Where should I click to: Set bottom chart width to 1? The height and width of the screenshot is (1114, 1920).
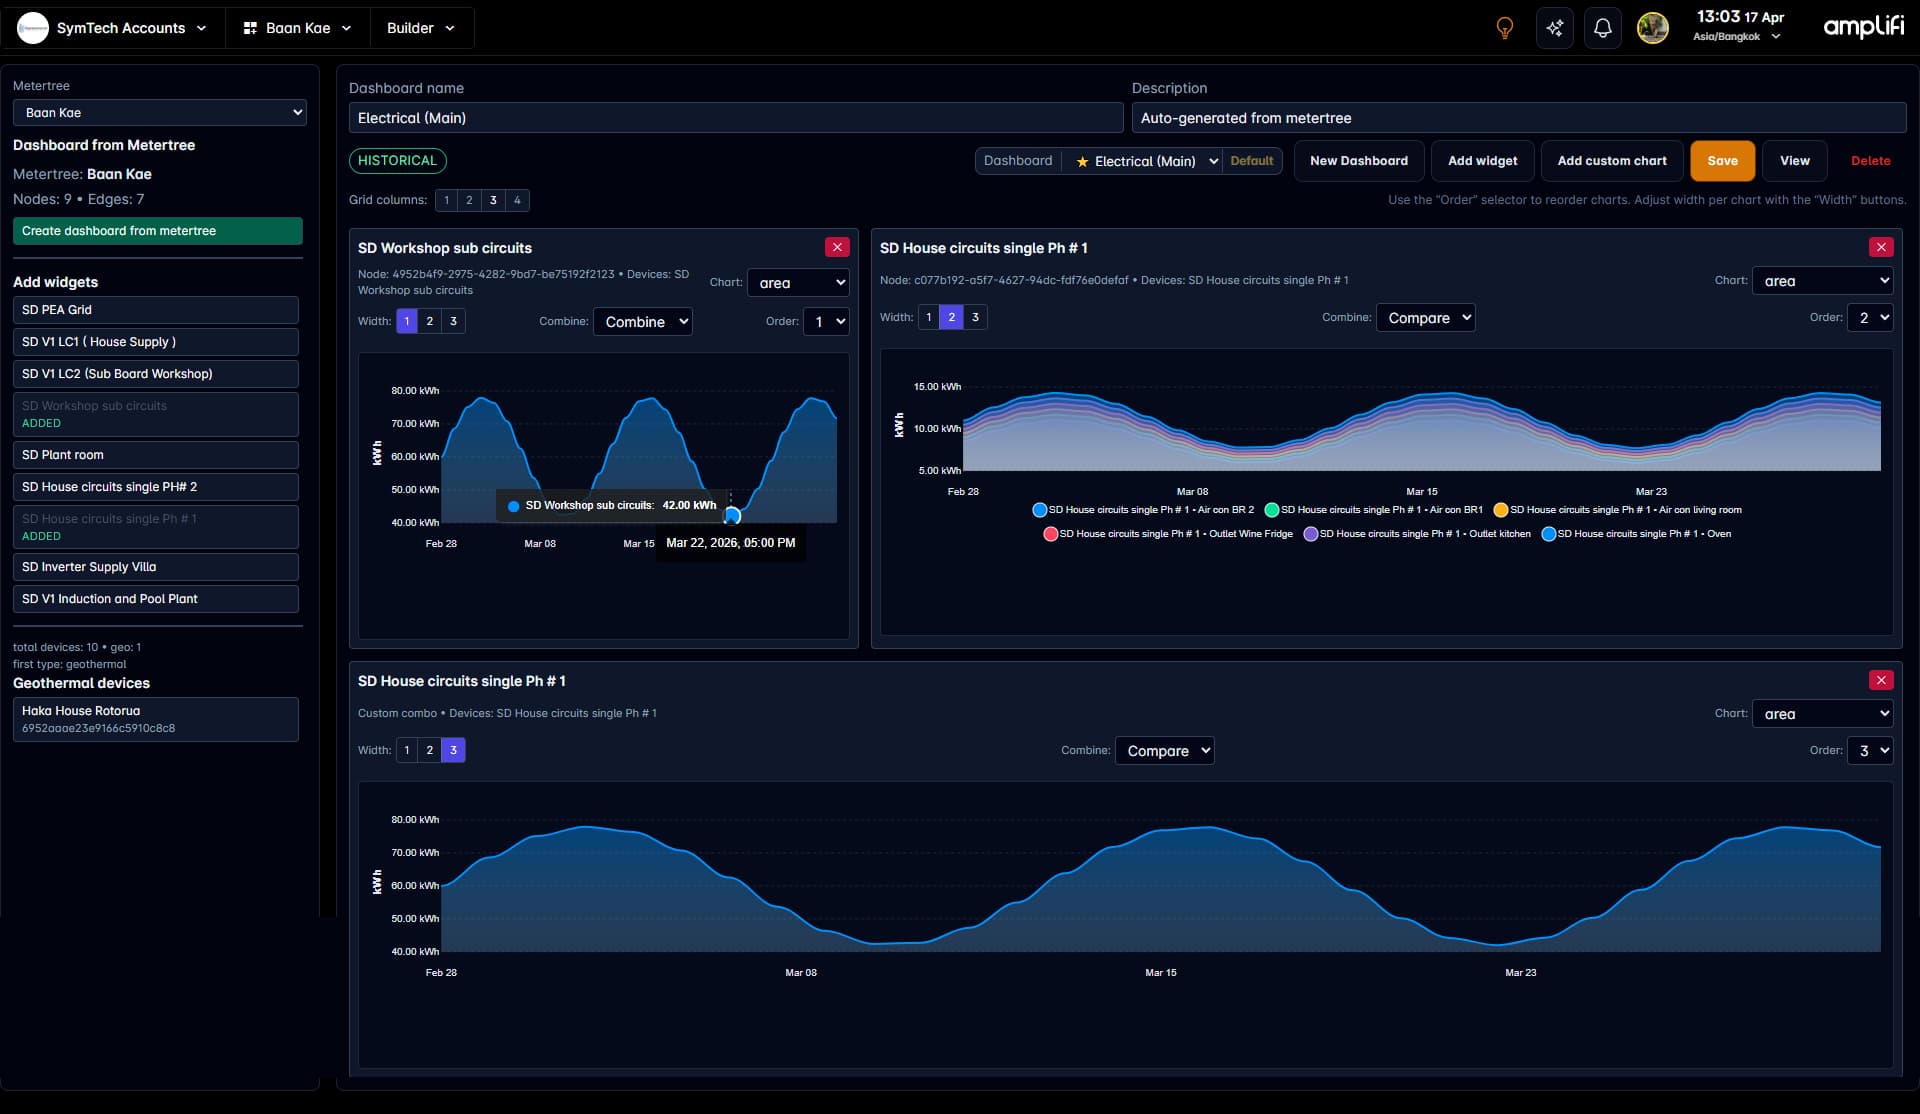click(407, 750)
